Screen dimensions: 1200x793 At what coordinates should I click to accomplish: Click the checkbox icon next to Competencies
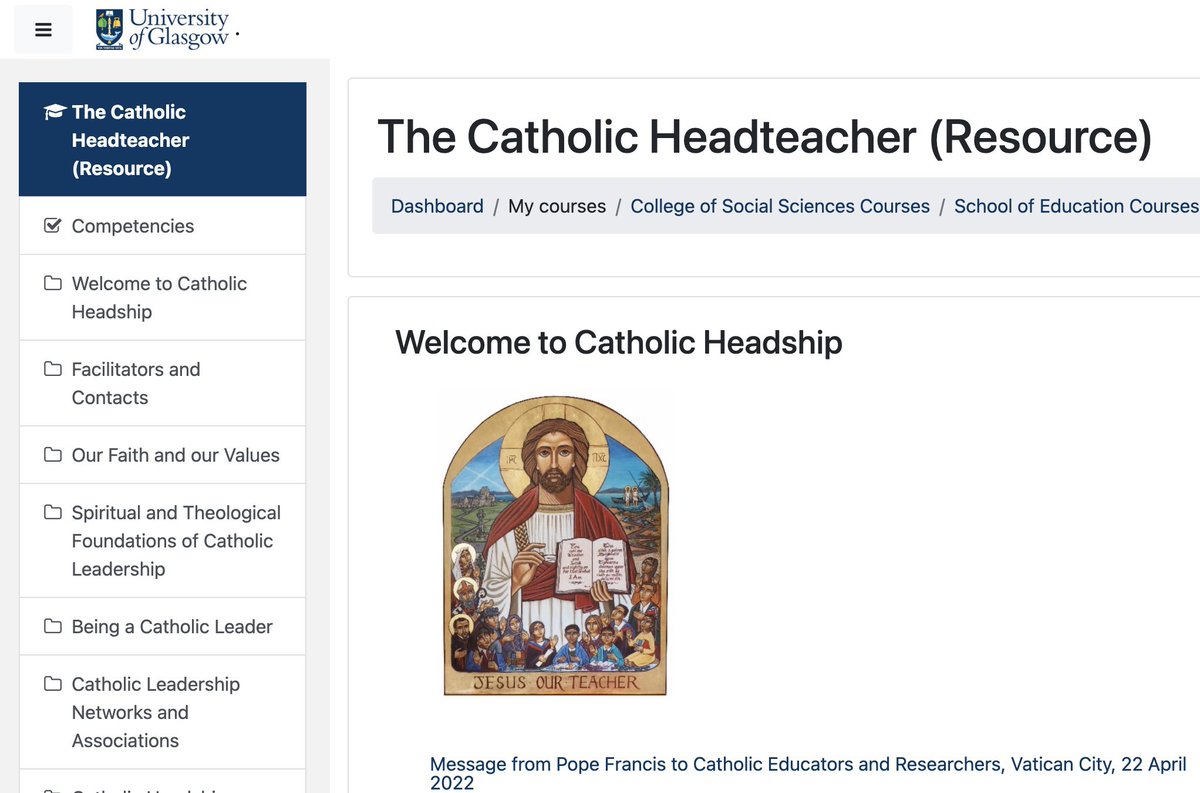(x=53, y=226)
